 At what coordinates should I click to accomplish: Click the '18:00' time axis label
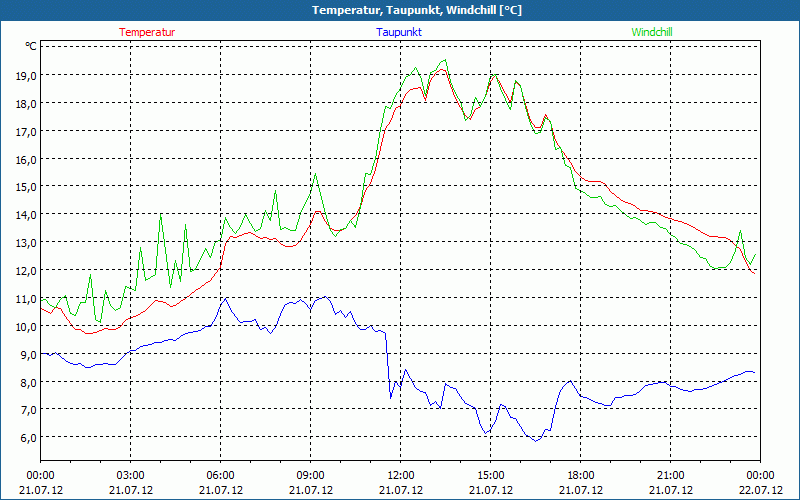580,476
